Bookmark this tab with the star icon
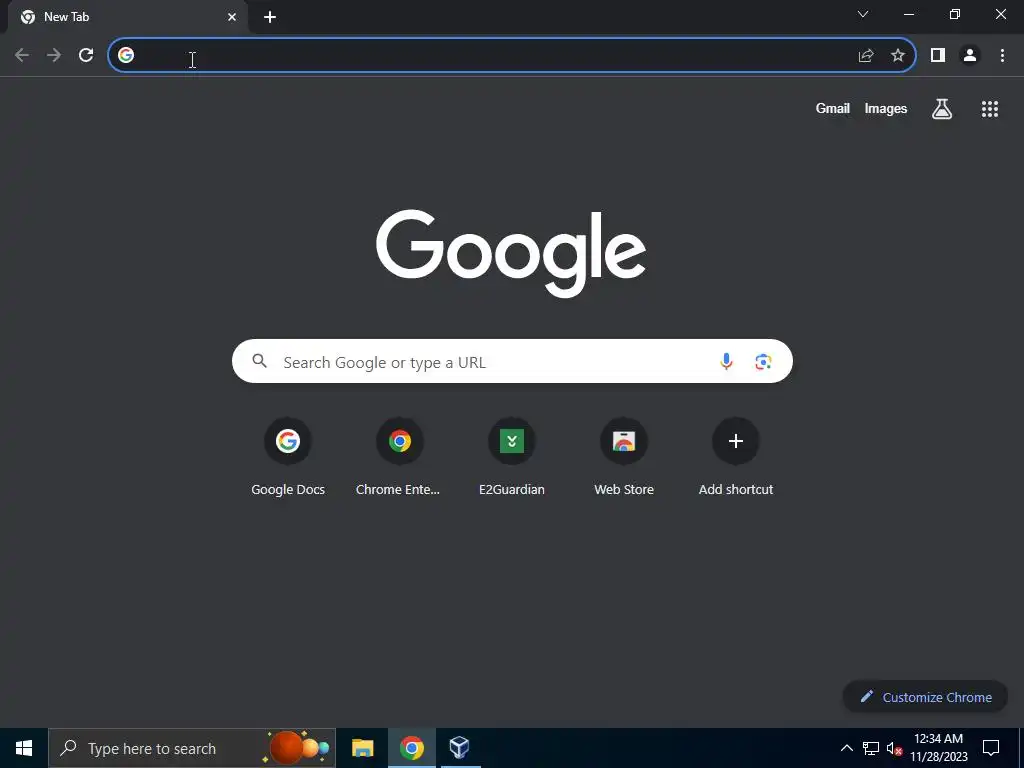The width and height of the screenshot is (1024, 768). (898, 56)
